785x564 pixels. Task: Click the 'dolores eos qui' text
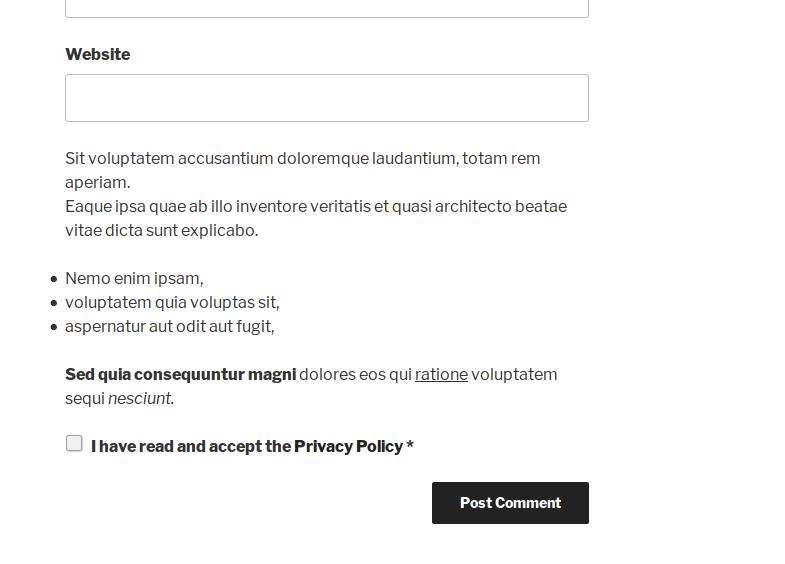355,375
